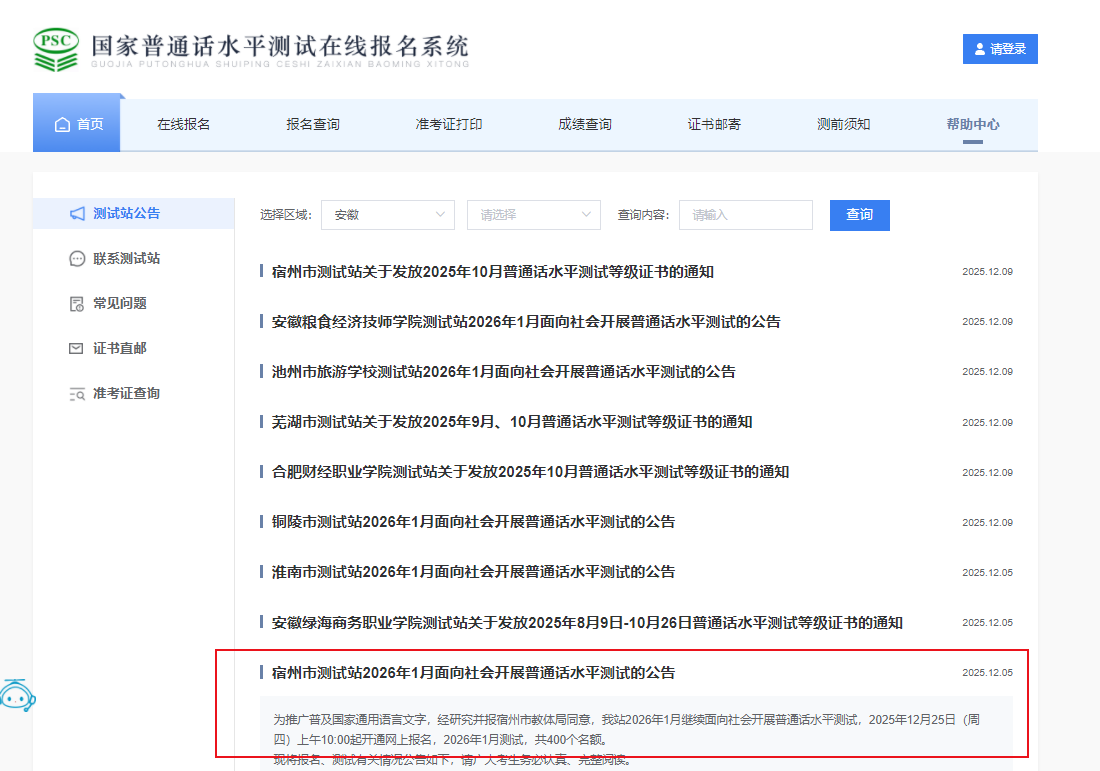
Task: Open 池州市旅游学校测试站 announcement link
Action: (503, 372)
